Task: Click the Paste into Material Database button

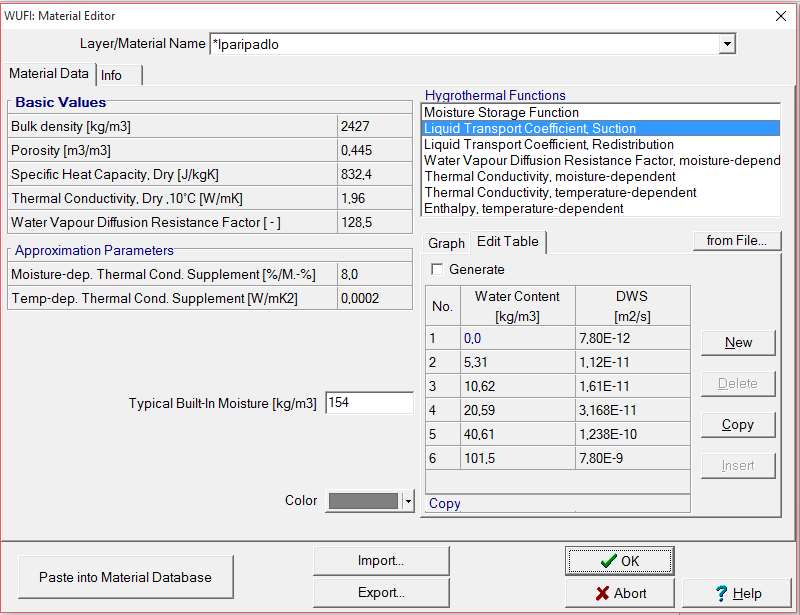Action: click(126, 577)
